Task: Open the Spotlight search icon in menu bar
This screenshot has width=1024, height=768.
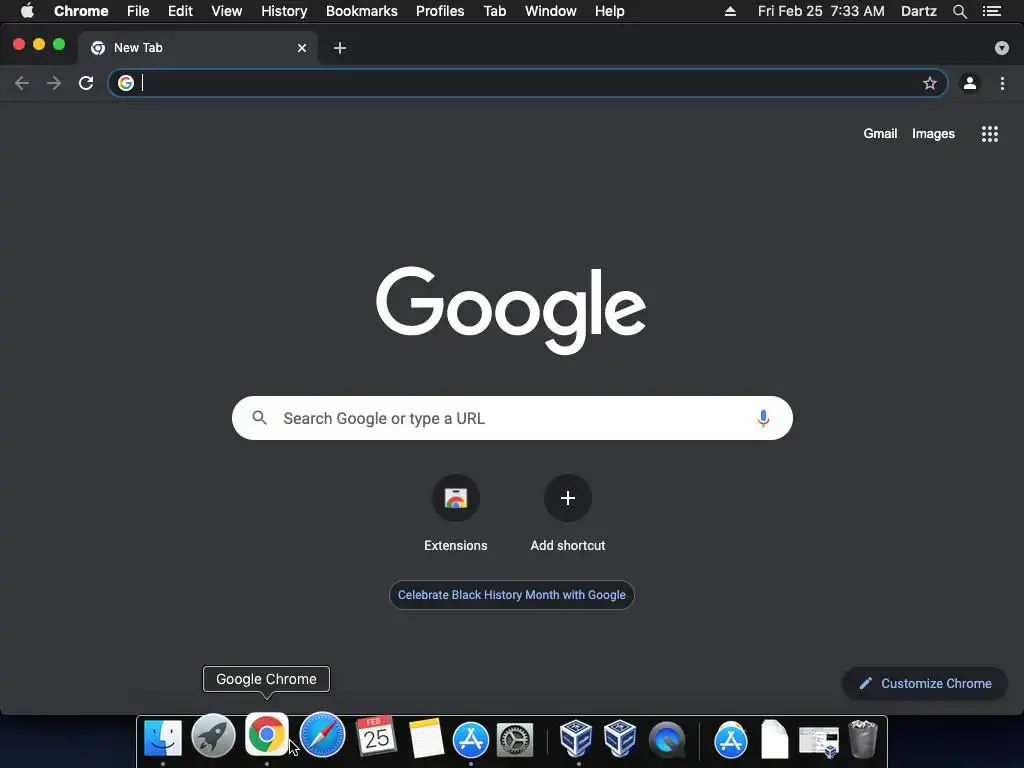Action: tap(959, 11)
